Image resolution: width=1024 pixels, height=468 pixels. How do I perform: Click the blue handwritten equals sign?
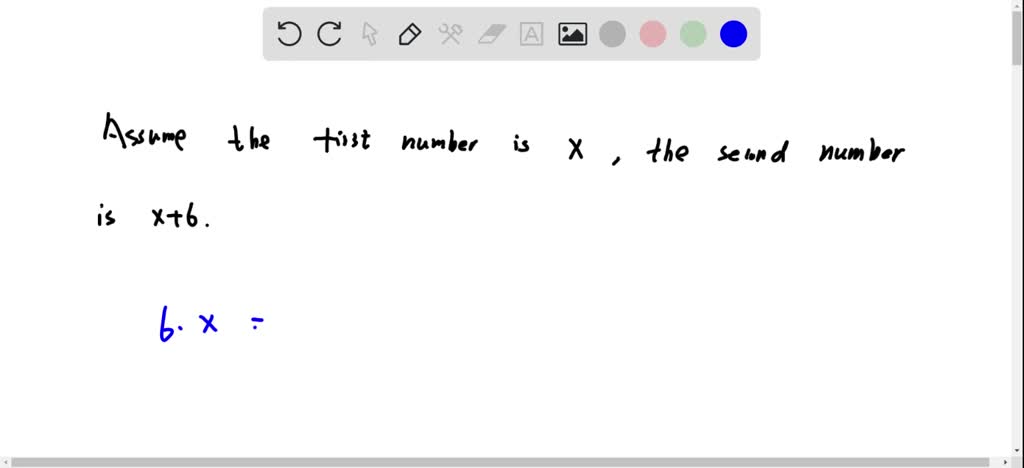257,322
